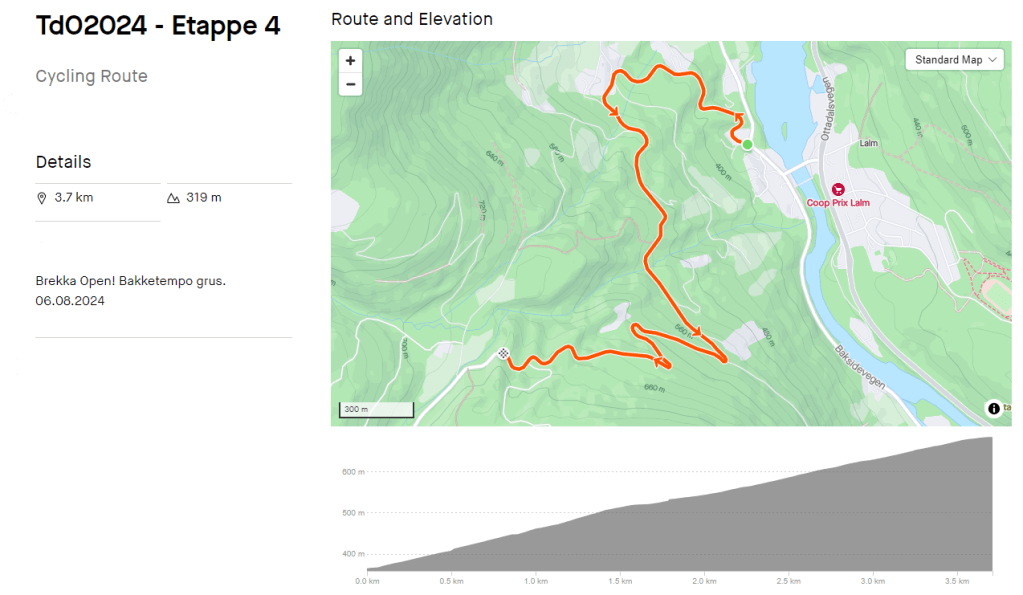Viewport: 1023px width, 595px height.
Task: Click the Ottadalsvegen road label
Action: (x=827, y=108)
